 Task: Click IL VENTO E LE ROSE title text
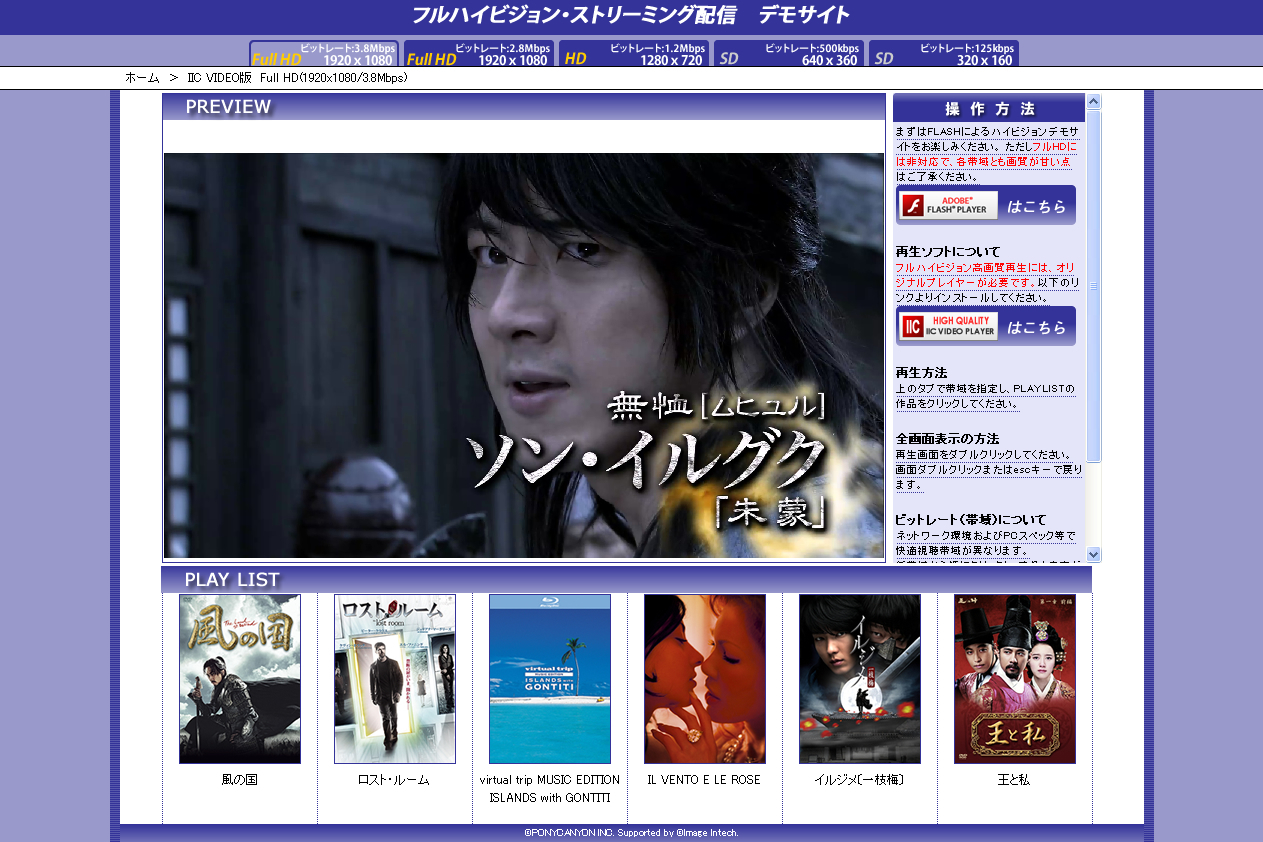pyautogui.click(x=704, y=780)
